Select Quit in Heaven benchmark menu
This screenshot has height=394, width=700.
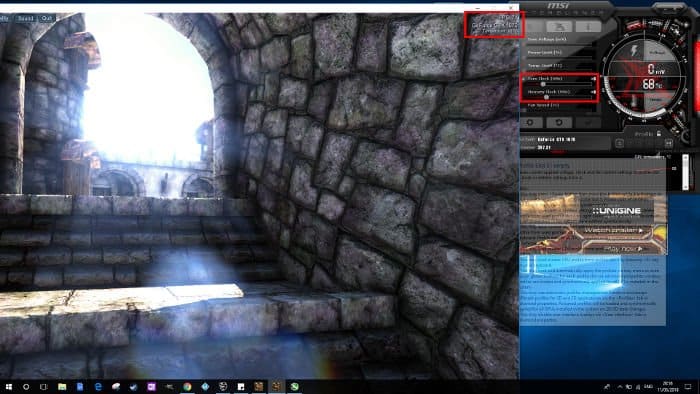click(x=46, y=18)
